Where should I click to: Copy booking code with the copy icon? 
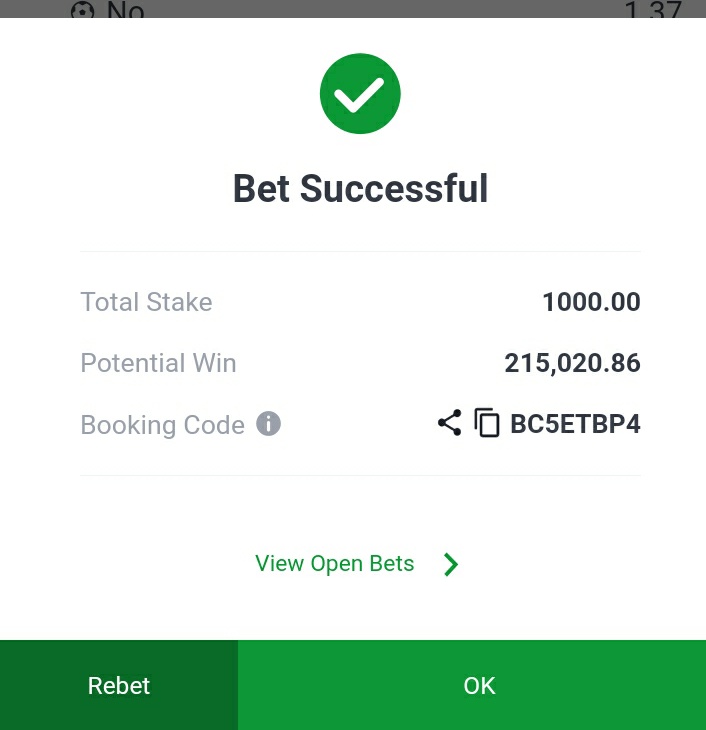[x=487, y=423]
